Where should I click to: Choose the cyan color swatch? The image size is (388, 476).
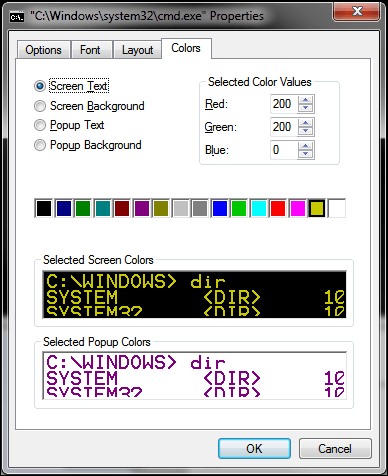point(259,209)
